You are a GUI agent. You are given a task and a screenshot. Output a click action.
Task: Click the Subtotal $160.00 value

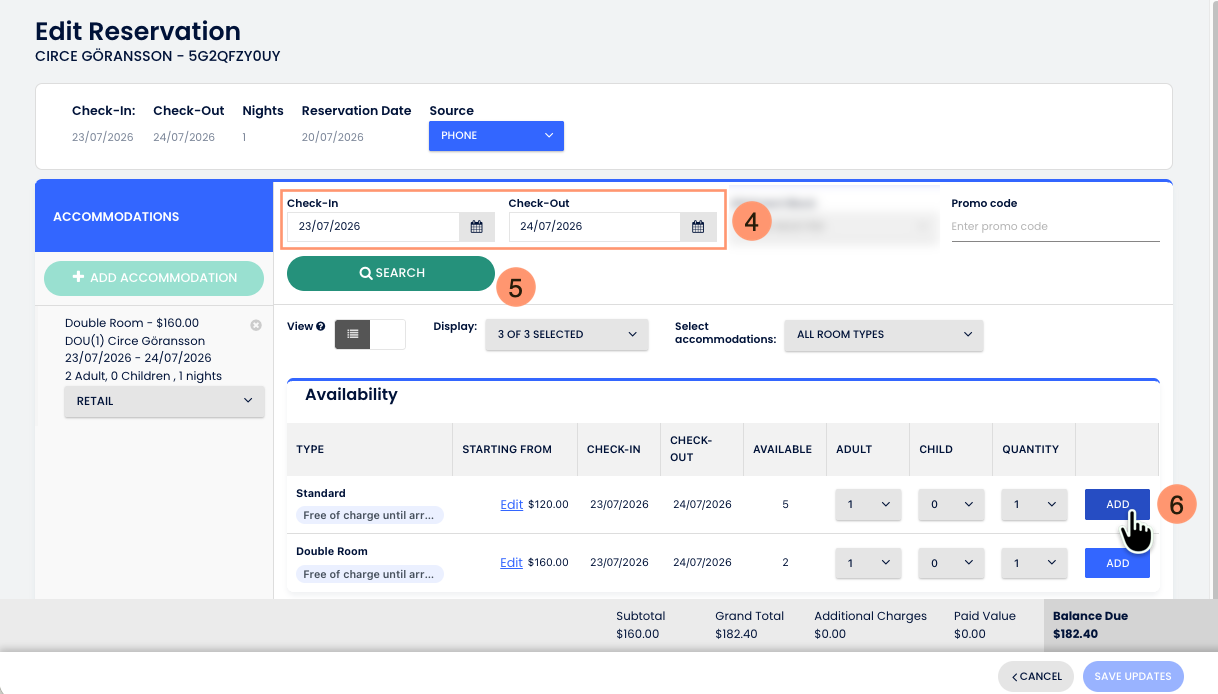click(x=637, y=634)
